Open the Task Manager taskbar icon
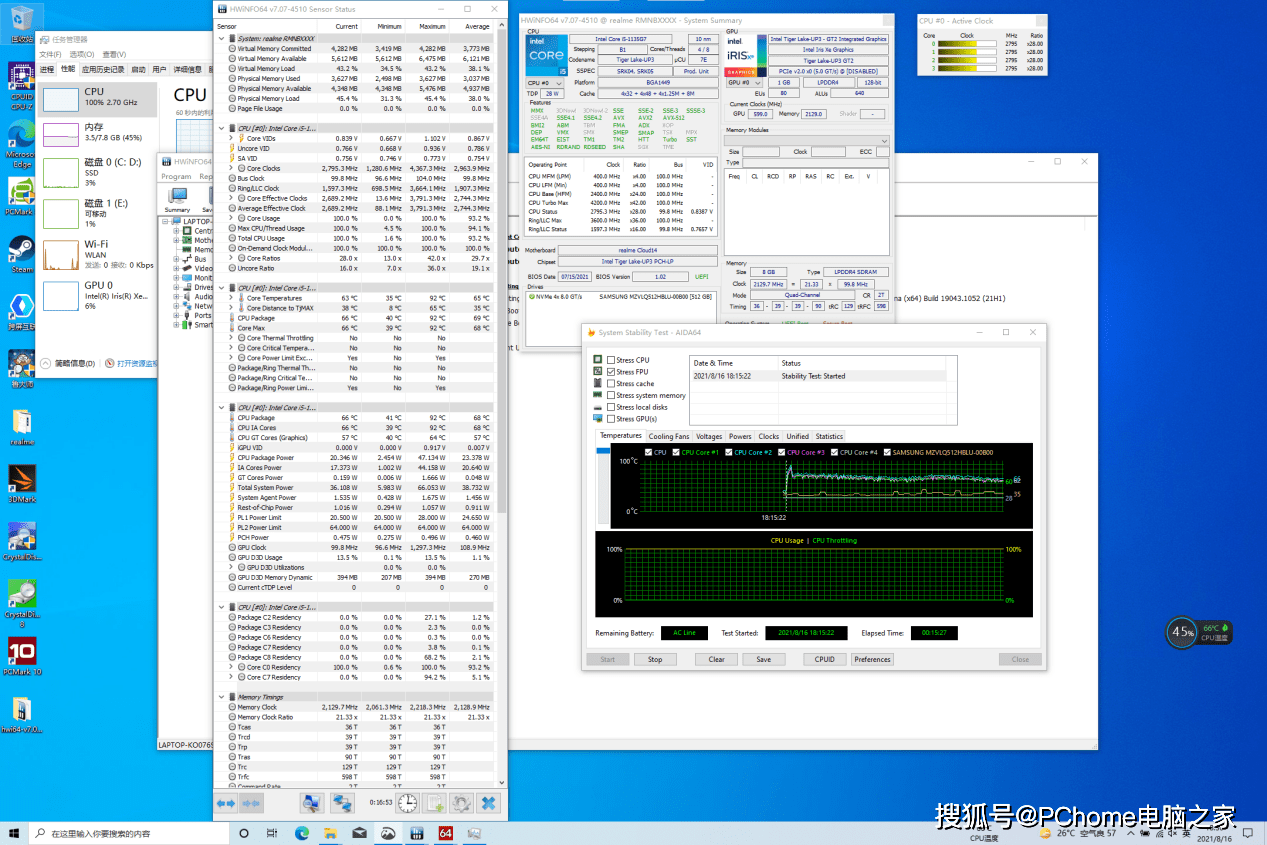 pyautogui.click(x=474, y=833)
